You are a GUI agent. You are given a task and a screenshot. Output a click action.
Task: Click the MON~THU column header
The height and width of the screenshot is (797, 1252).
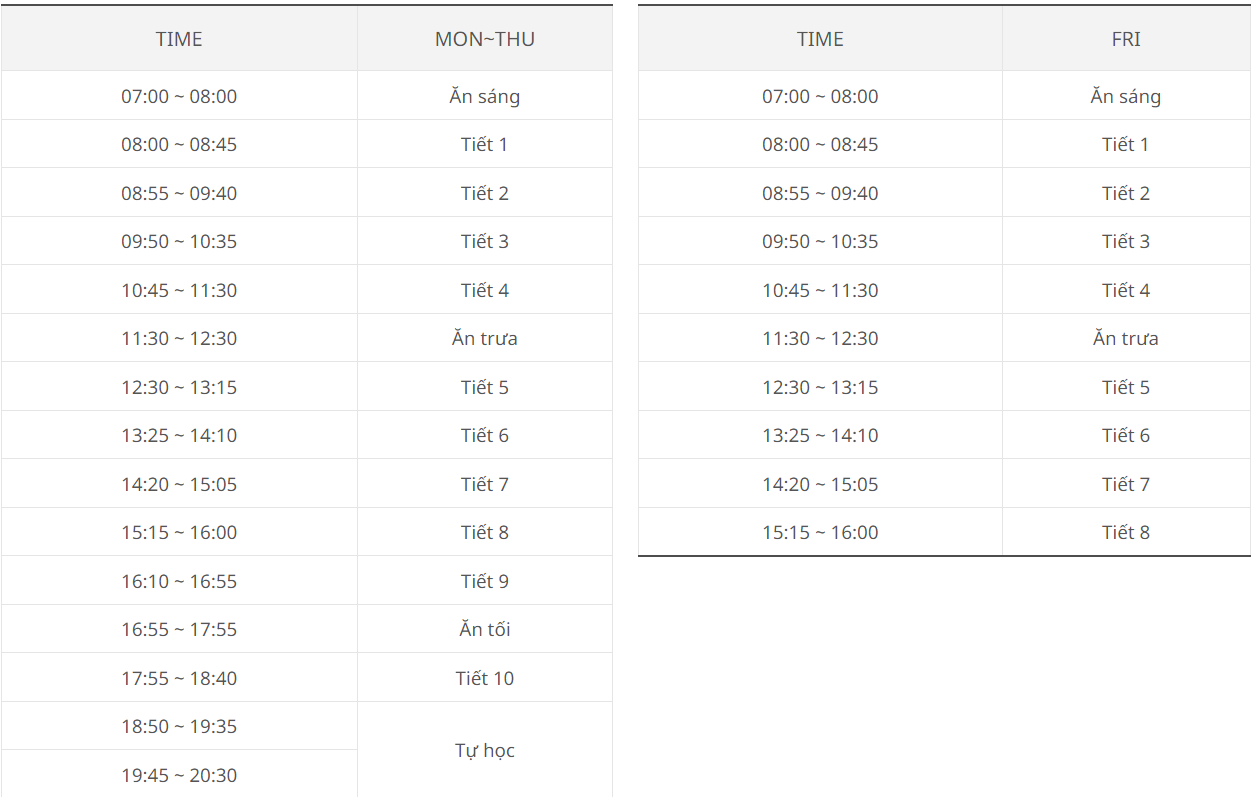(484, 39)
